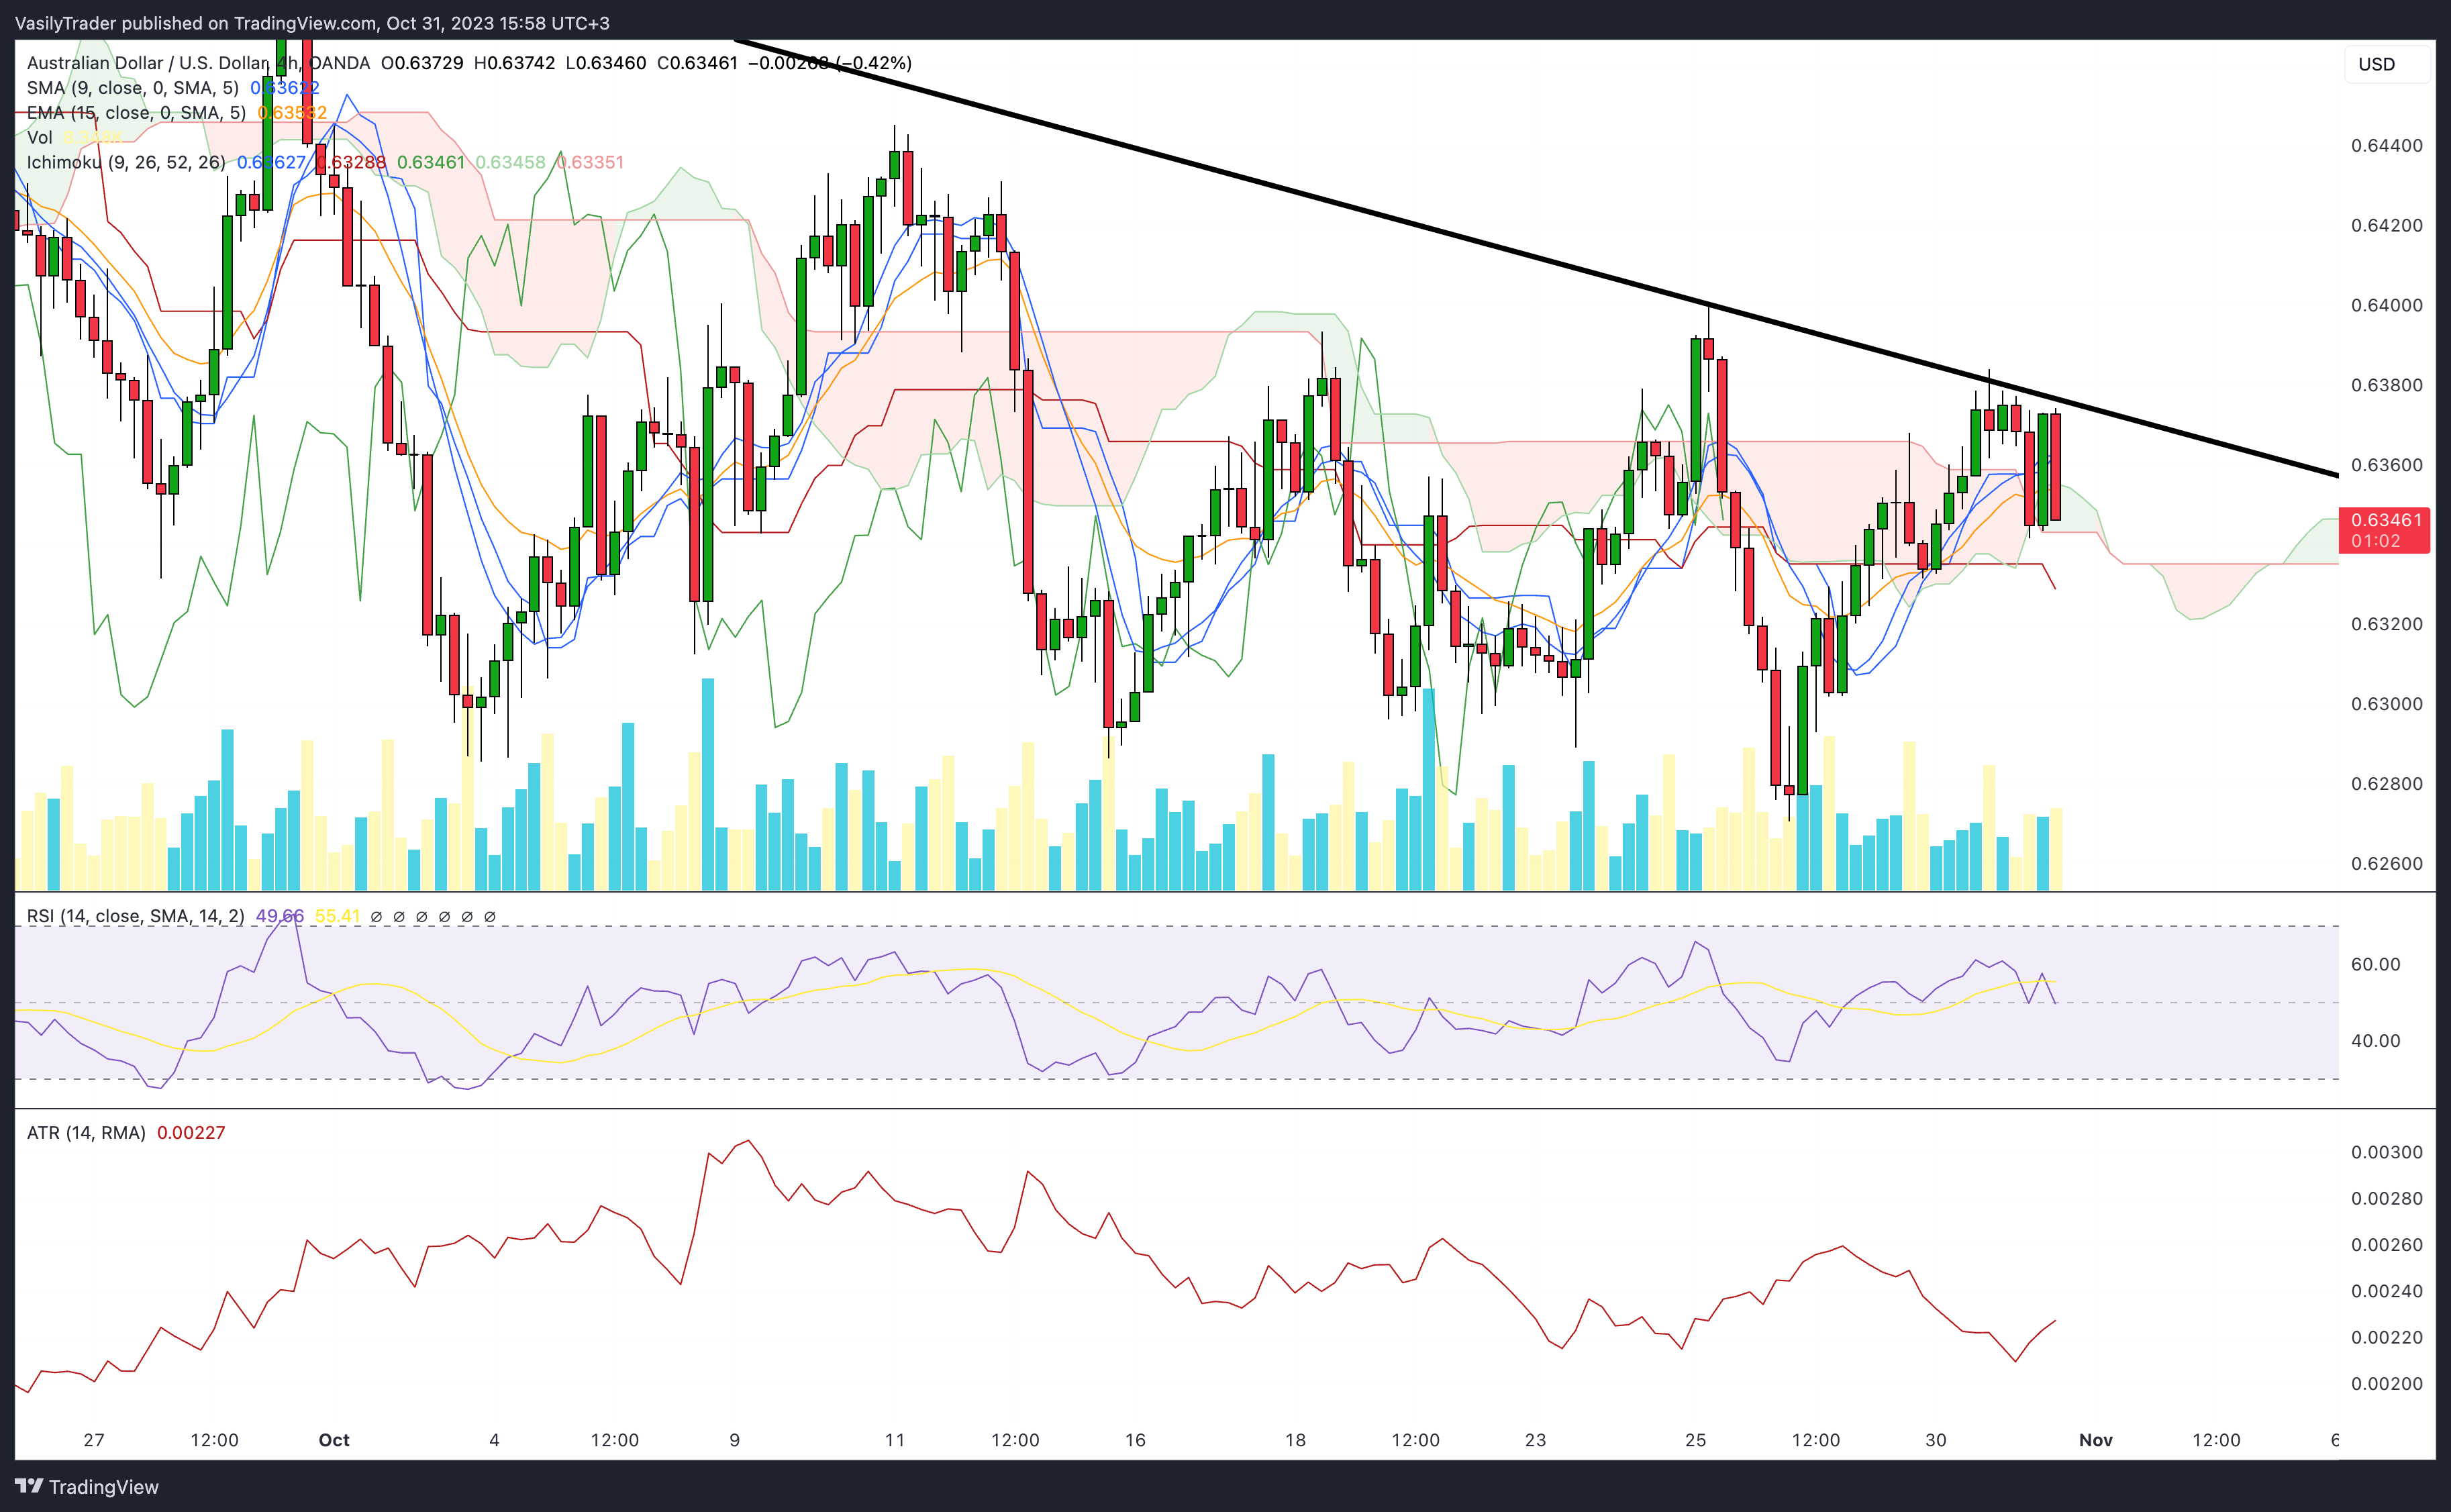
Task: Click the 60.00 RSI scale label
Action: point(2376,965)
